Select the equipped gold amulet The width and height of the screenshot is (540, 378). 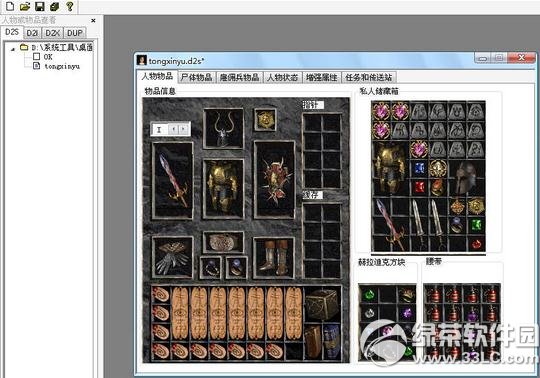pos(265,119)
